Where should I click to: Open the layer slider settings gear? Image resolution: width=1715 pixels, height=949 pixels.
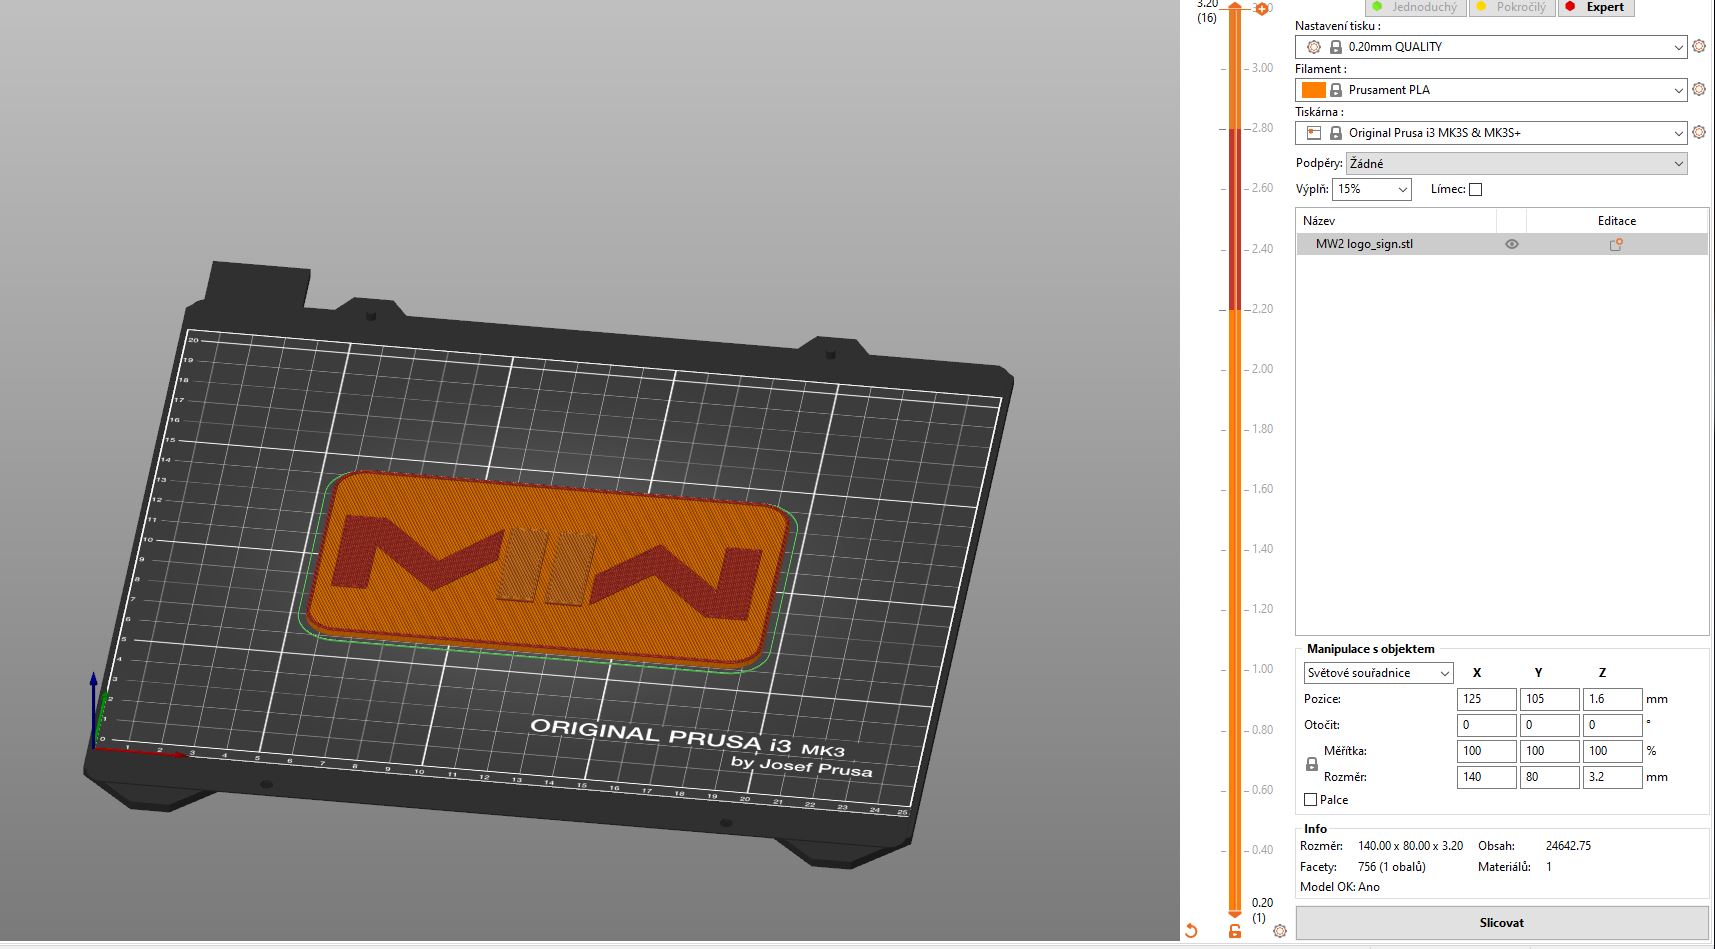point(1280,931)
